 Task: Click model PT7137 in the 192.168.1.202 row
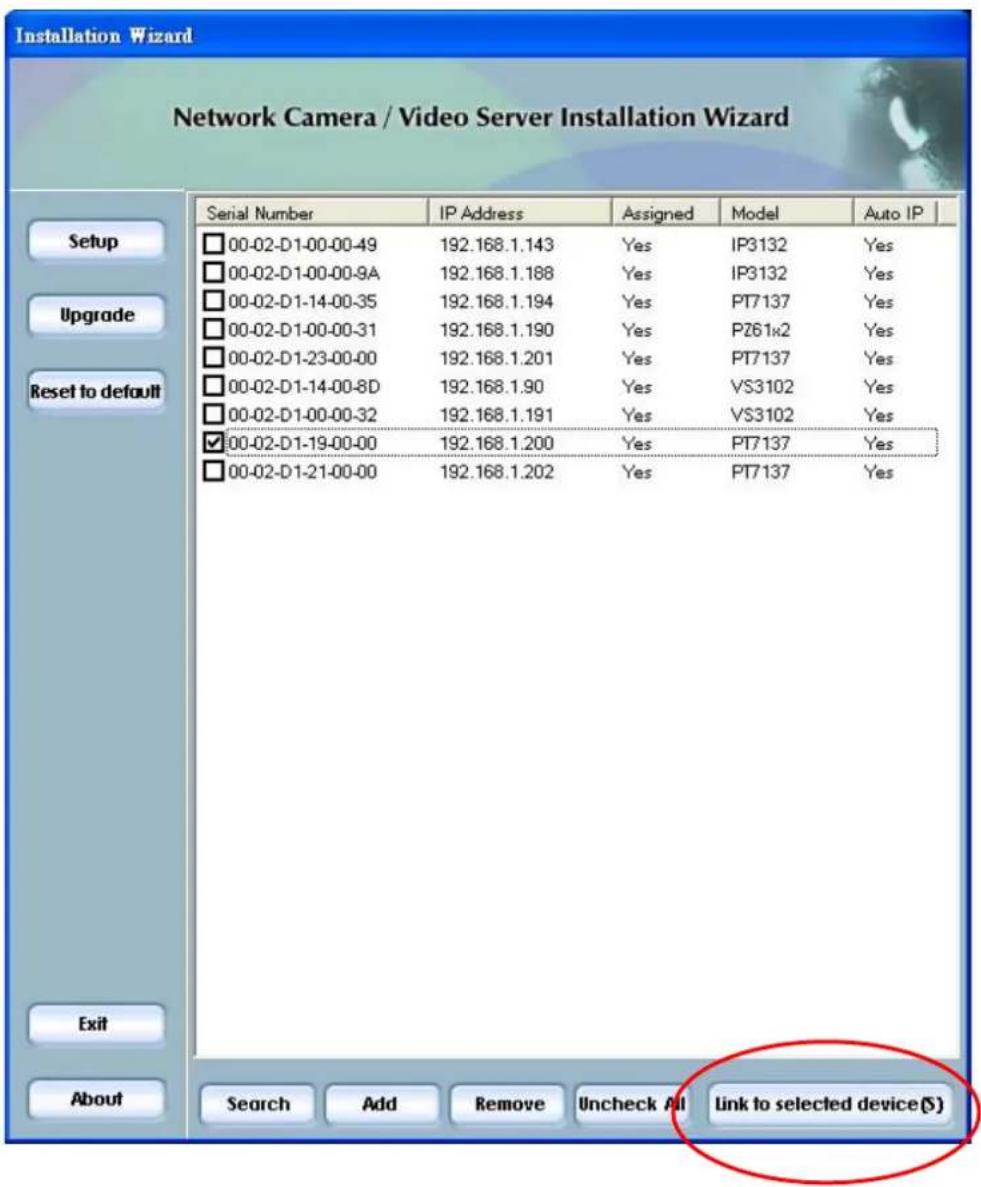point(761,472)
